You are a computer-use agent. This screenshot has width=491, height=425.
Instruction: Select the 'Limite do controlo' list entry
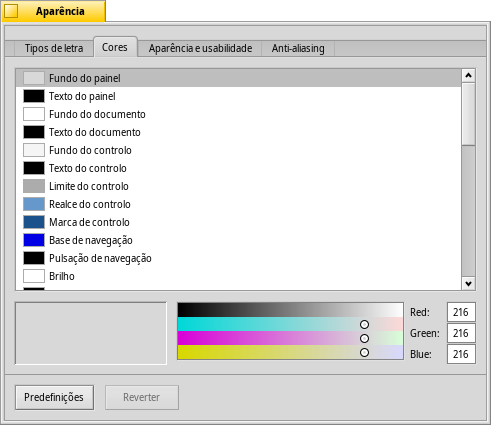tap(238, 186)
